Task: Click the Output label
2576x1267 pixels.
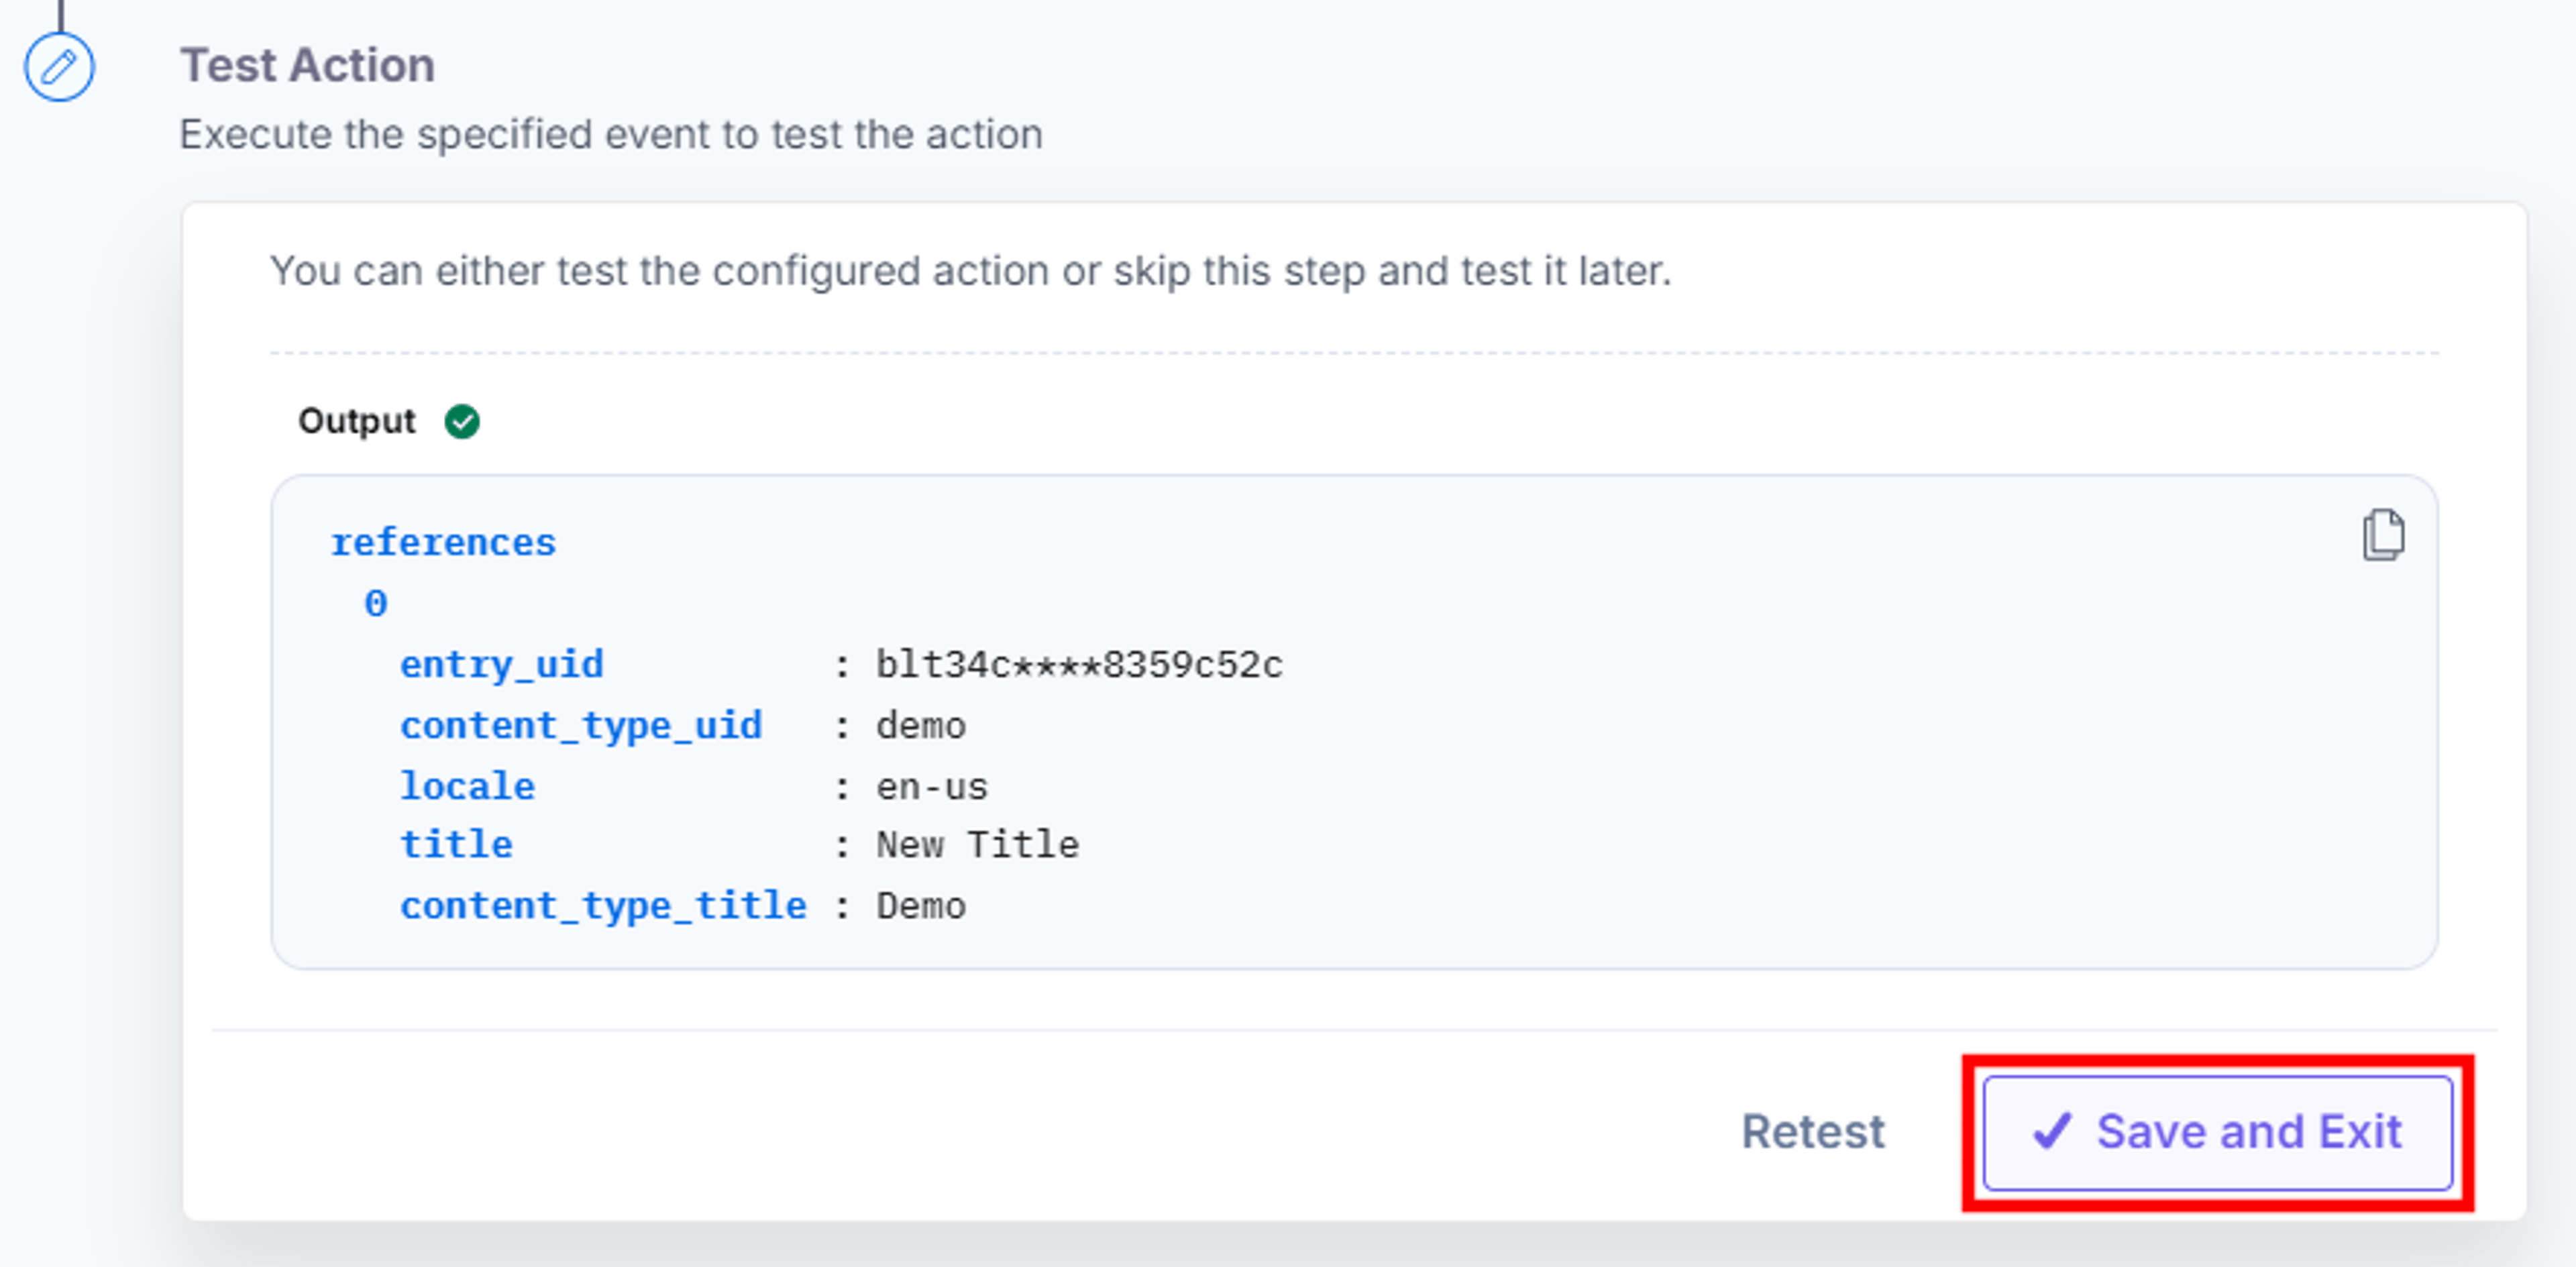Action: [356, 421]
